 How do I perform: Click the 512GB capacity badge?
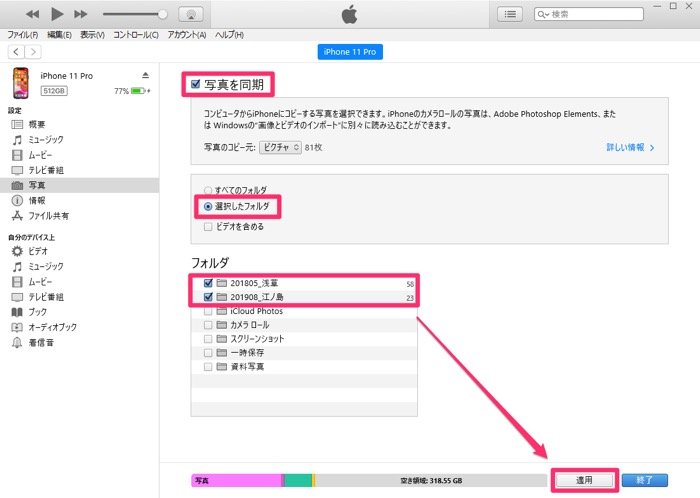pyautogui.click(x=54, y=91)
